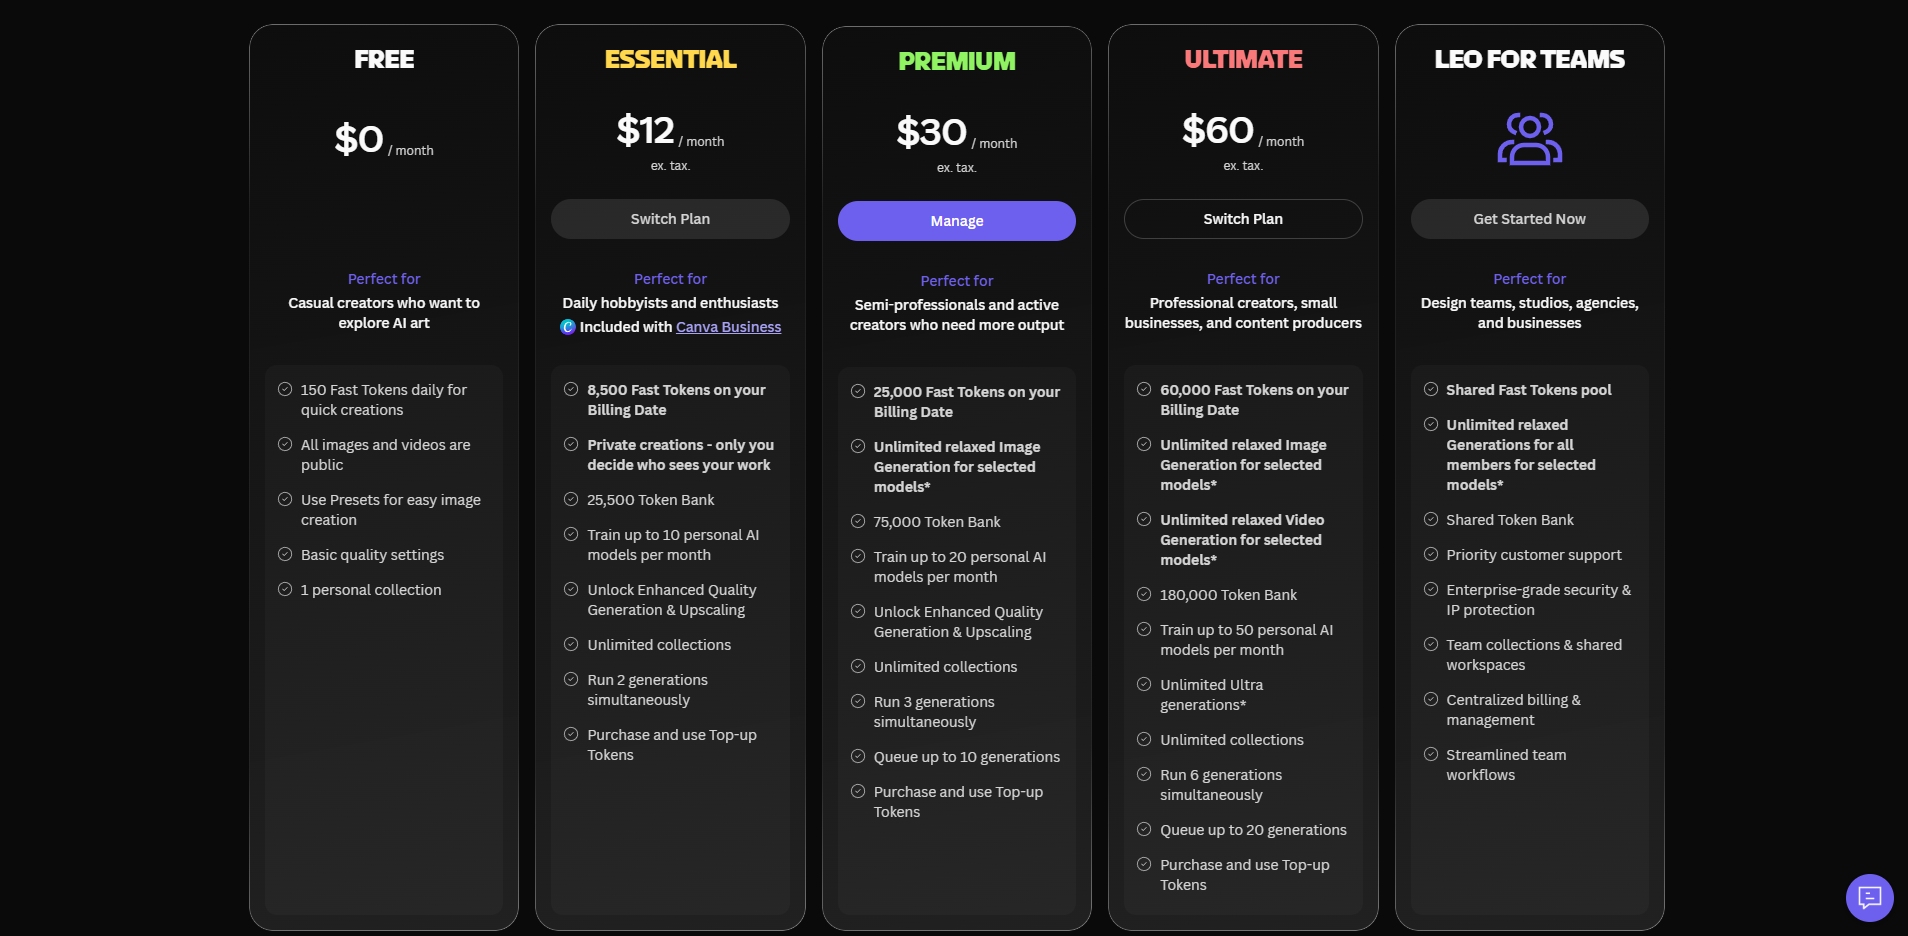Click checkmark beside Run 3 generations simultaneously

pos(858,702)
